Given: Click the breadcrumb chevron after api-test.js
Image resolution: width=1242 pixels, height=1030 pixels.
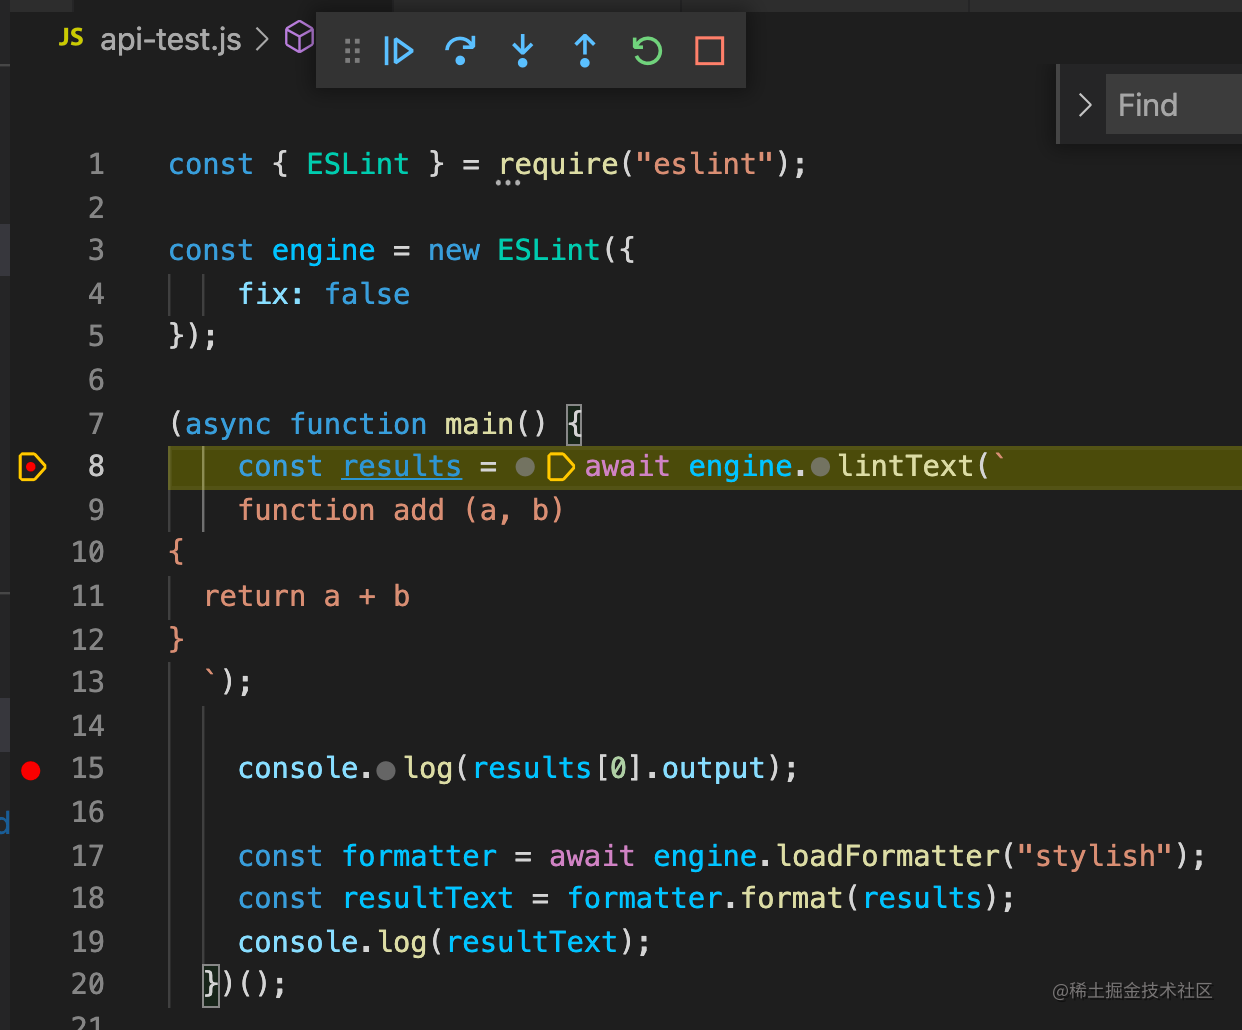Looking at the screenshot, I should (x=262, y=39).
